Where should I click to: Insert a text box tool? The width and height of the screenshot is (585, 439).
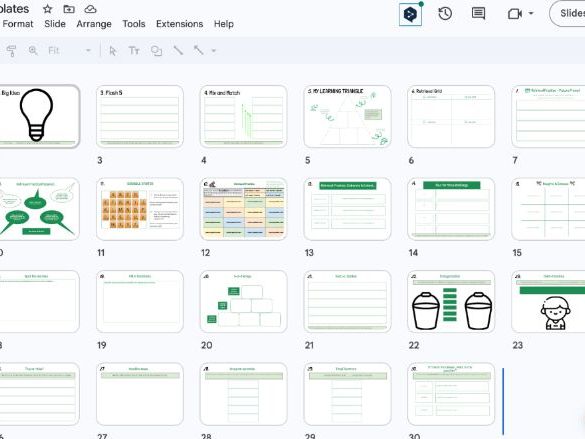(134, 50)
